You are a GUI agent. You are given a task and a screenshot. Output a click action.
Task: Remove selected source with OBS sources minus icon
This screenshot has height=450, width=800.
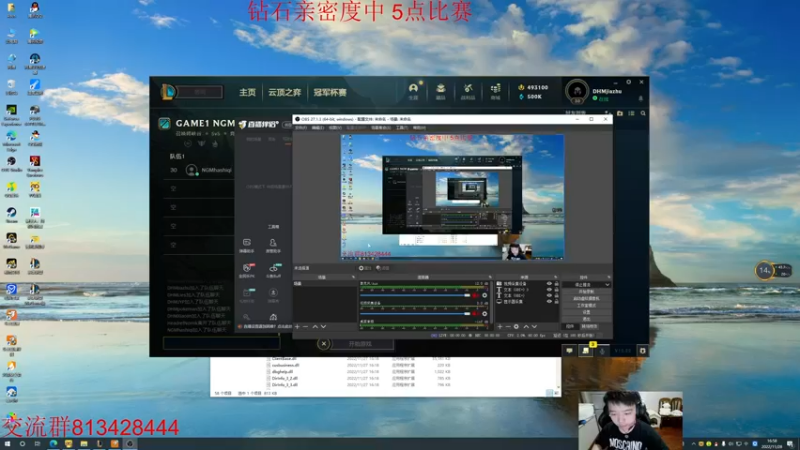508,327
